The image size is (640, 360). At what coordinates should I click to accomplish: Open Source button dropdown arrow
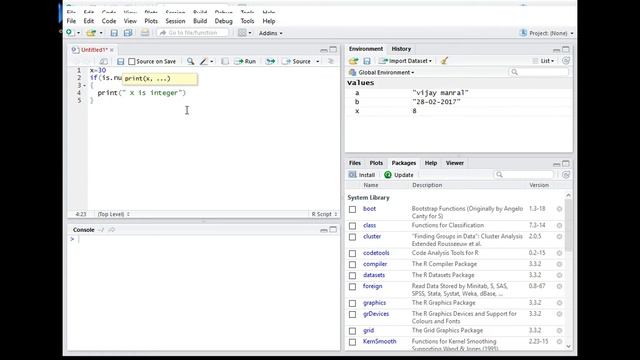(318, 61)
